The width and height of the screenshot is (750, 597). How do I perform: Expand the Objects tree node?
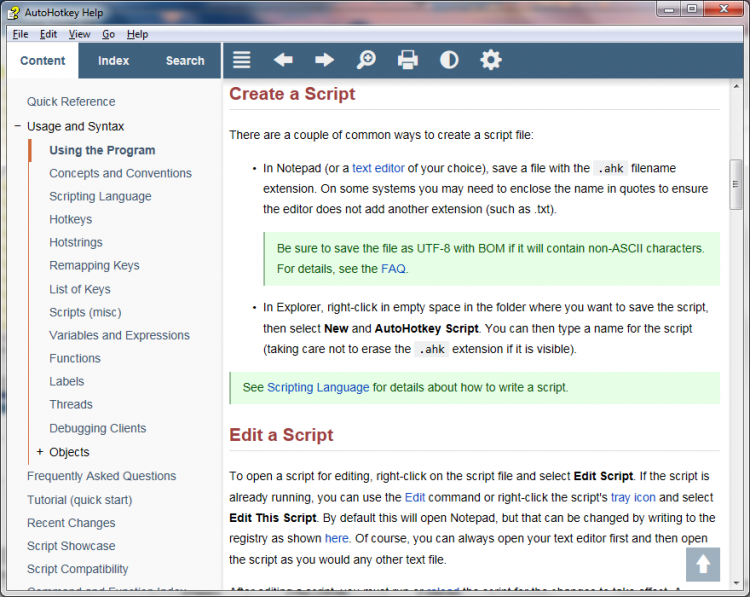pyautogui.click(x=40, y=452)
